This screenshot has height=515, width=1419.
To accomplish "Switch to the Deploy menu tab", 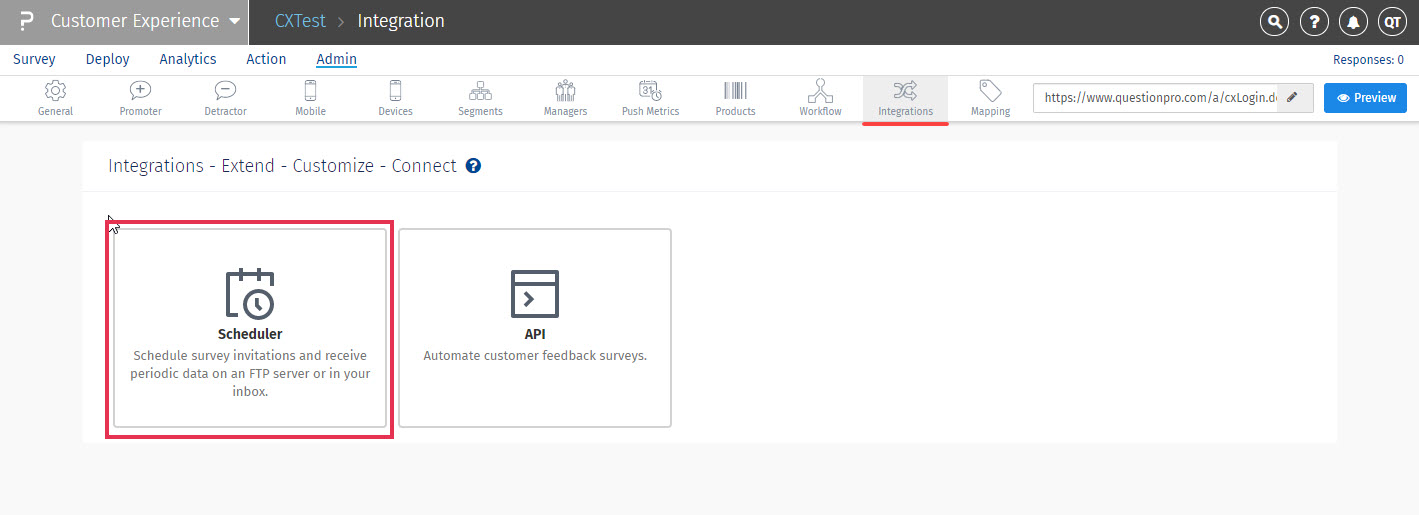I will point(108,59).
